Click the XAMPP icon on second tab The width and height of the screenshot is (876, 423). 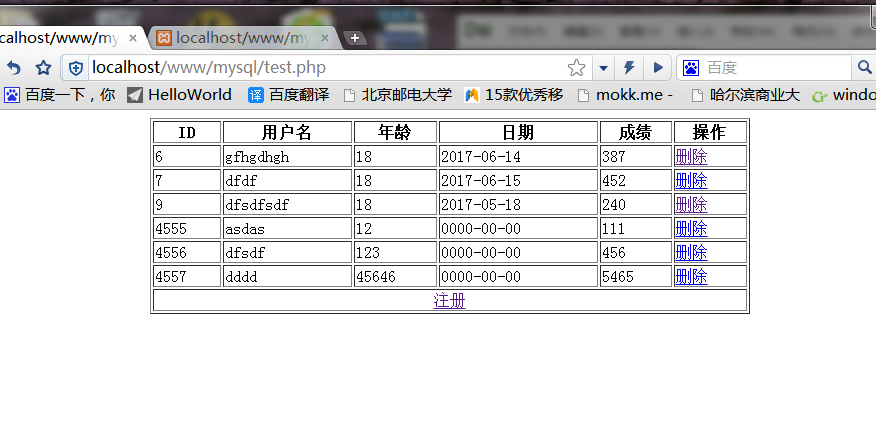pyautogui.click(x=164, y=38)
